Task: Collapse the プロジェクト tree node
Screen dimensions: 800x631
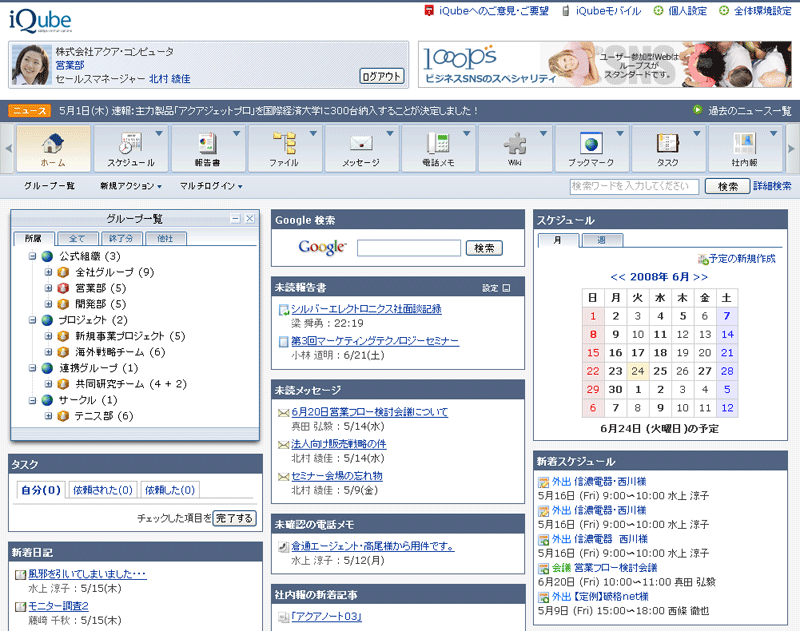Action: click(32, 320)
